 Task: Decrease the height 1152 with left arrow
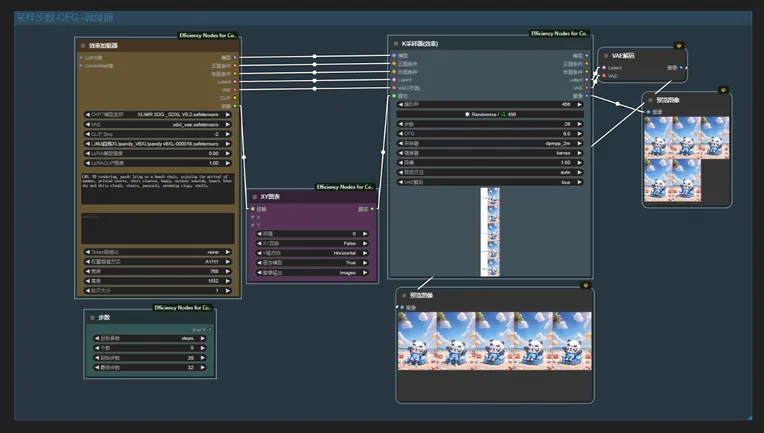coord(88,281)
